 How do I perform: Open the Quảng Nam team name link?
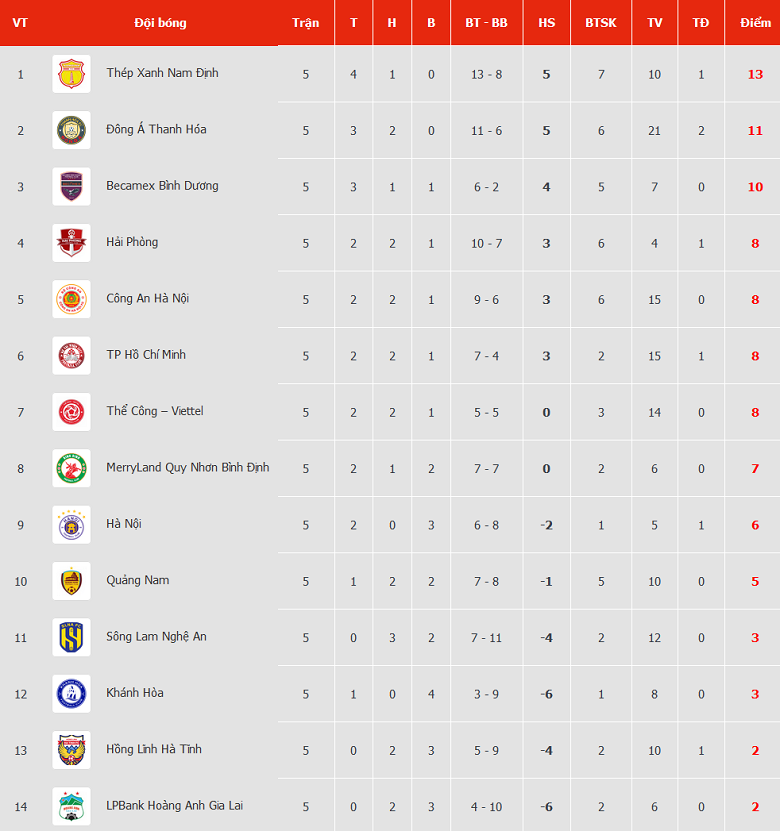tap(138, 580)
